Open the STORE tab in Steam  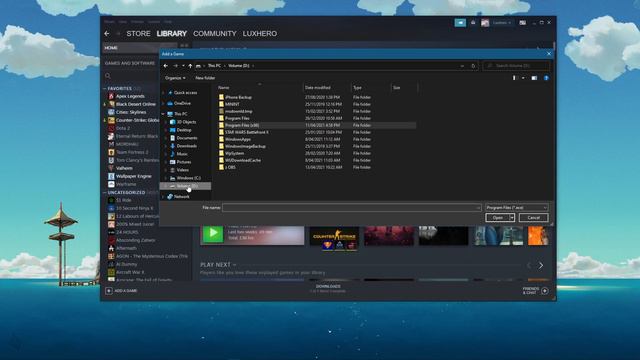138,33
